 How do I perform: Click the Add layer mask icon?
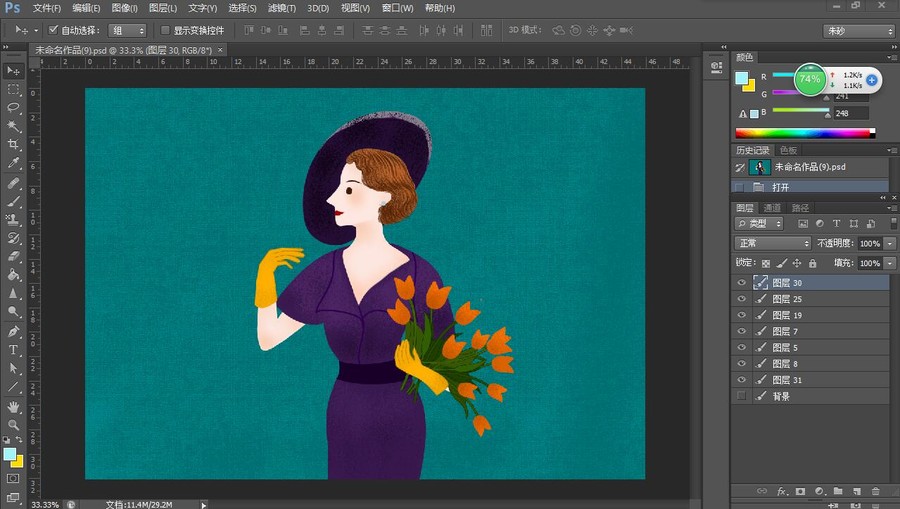point(801,491)
